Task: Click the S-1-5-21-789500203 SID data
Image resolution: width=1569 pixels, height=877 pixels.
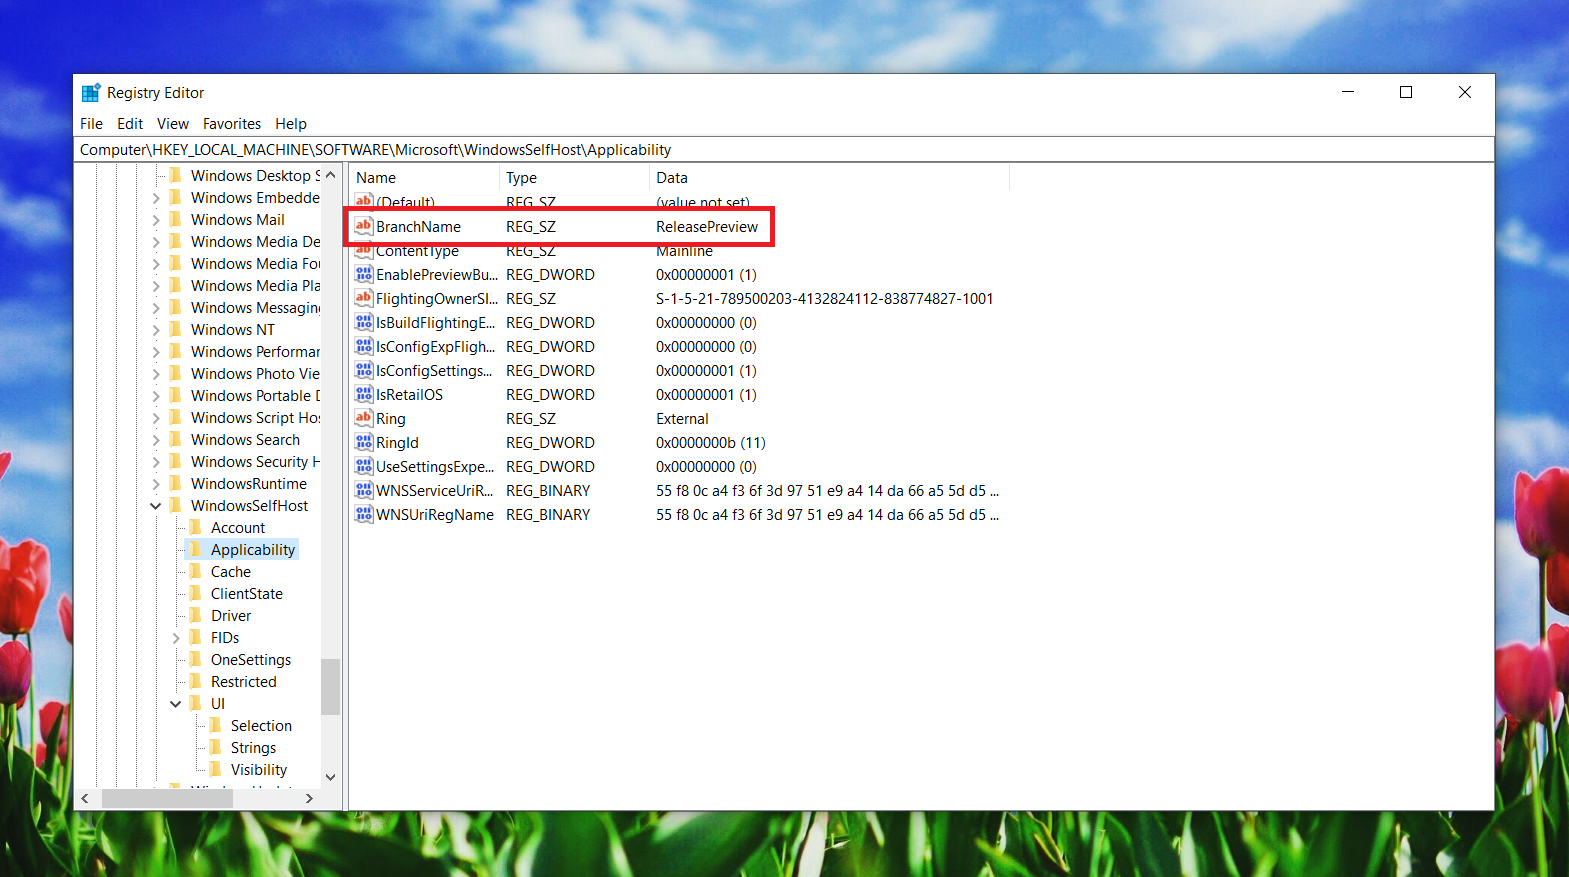Action: click(825, 299)
